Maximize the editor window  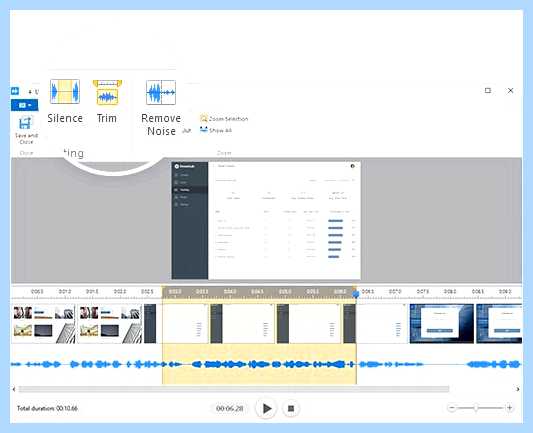(488, 90)
